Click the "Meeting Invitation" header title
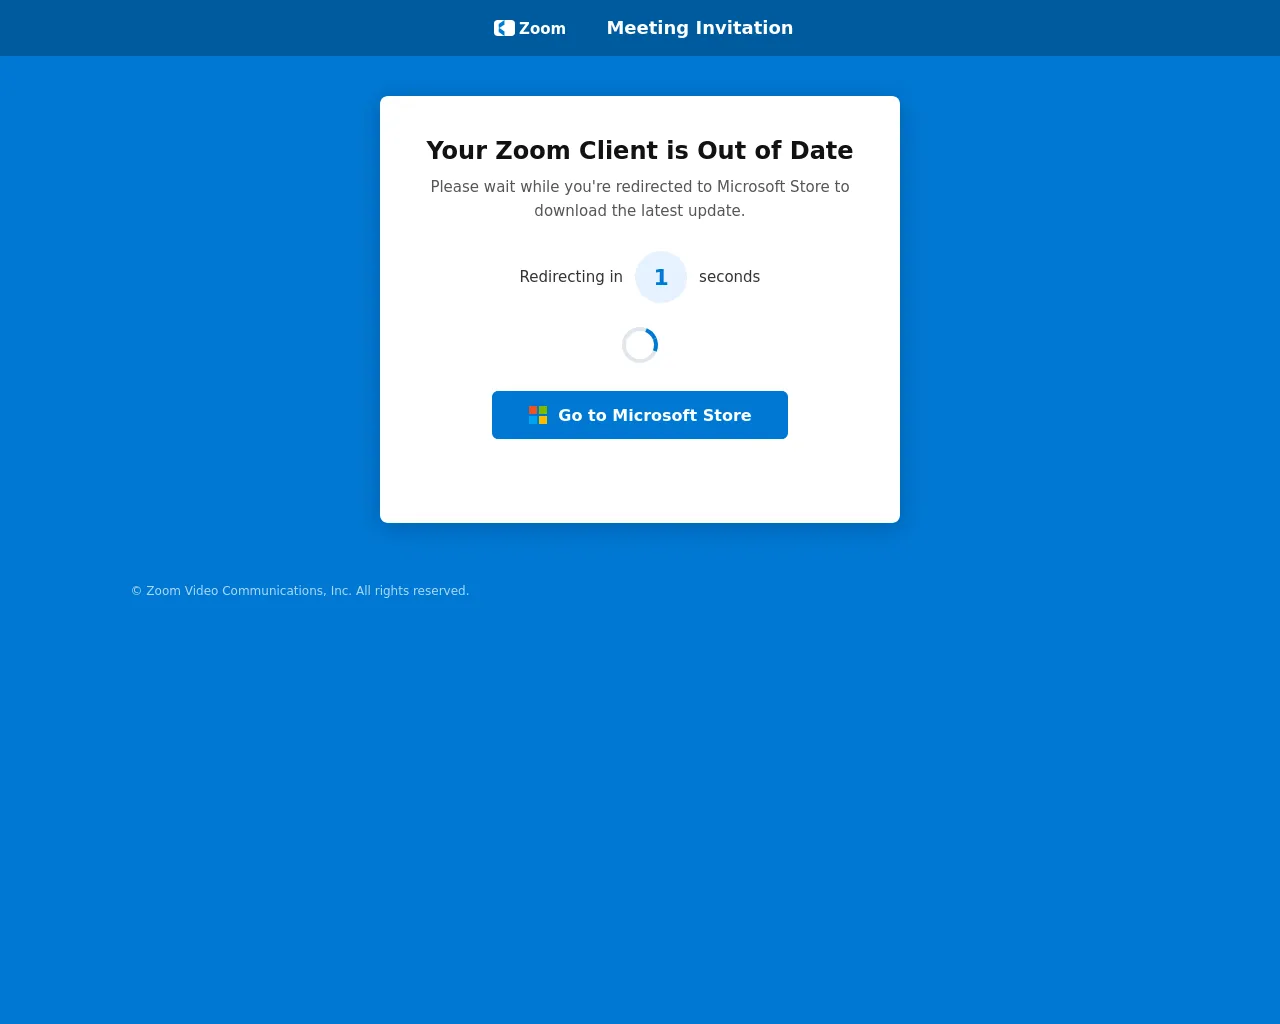1280x1024 pixels. [700, 28]
